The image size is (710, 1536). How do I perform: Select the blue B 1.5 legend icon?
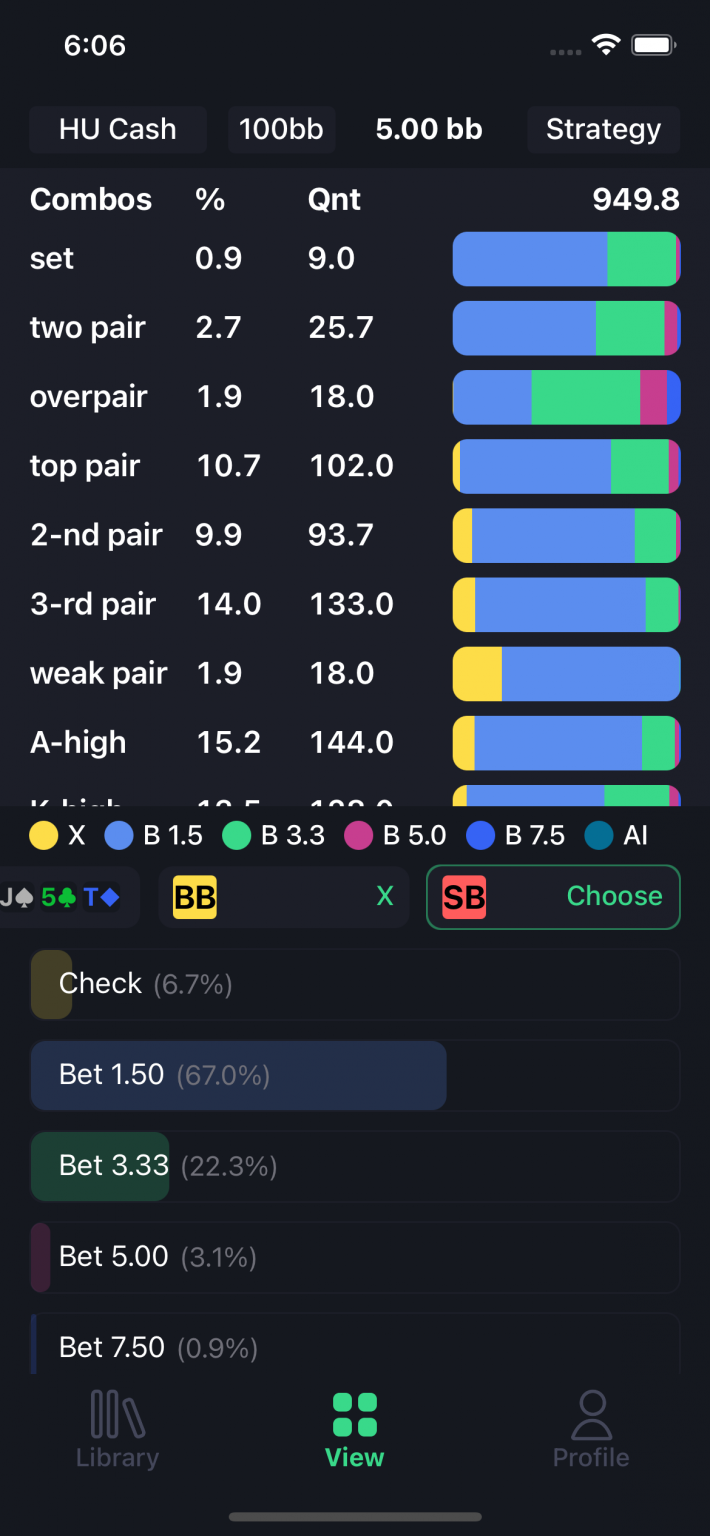(x=119, y=835)
